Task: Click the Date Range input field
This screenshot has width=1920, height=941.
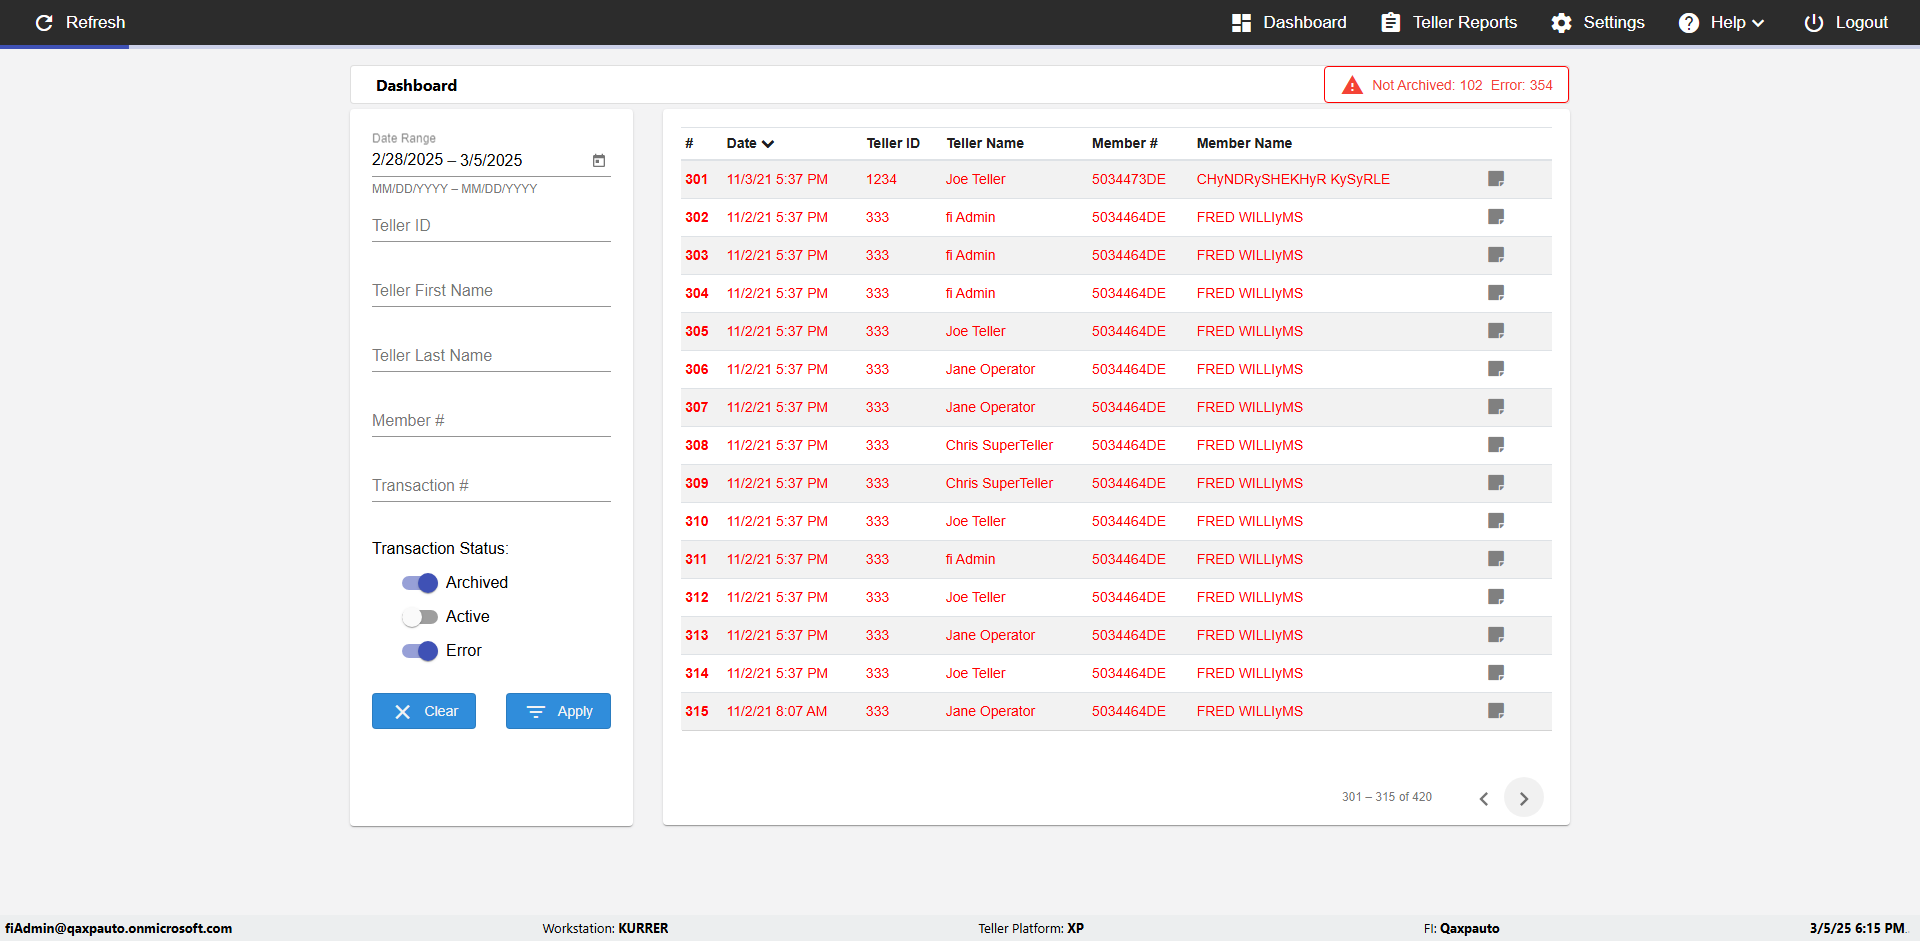Action: click(x=491, y=160)
